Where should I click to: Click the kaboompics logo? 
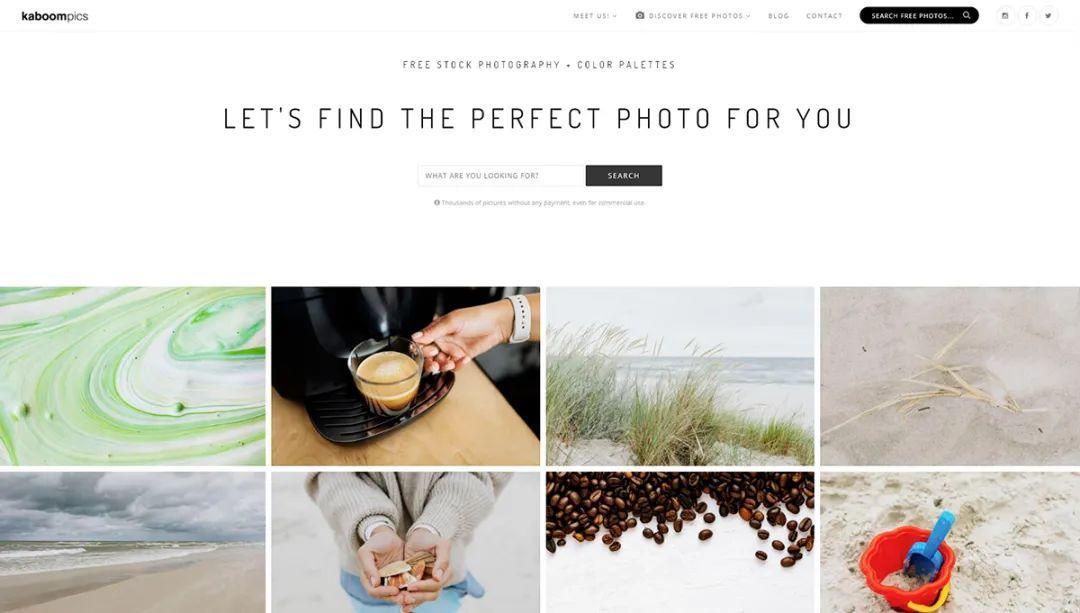[55, 16]
